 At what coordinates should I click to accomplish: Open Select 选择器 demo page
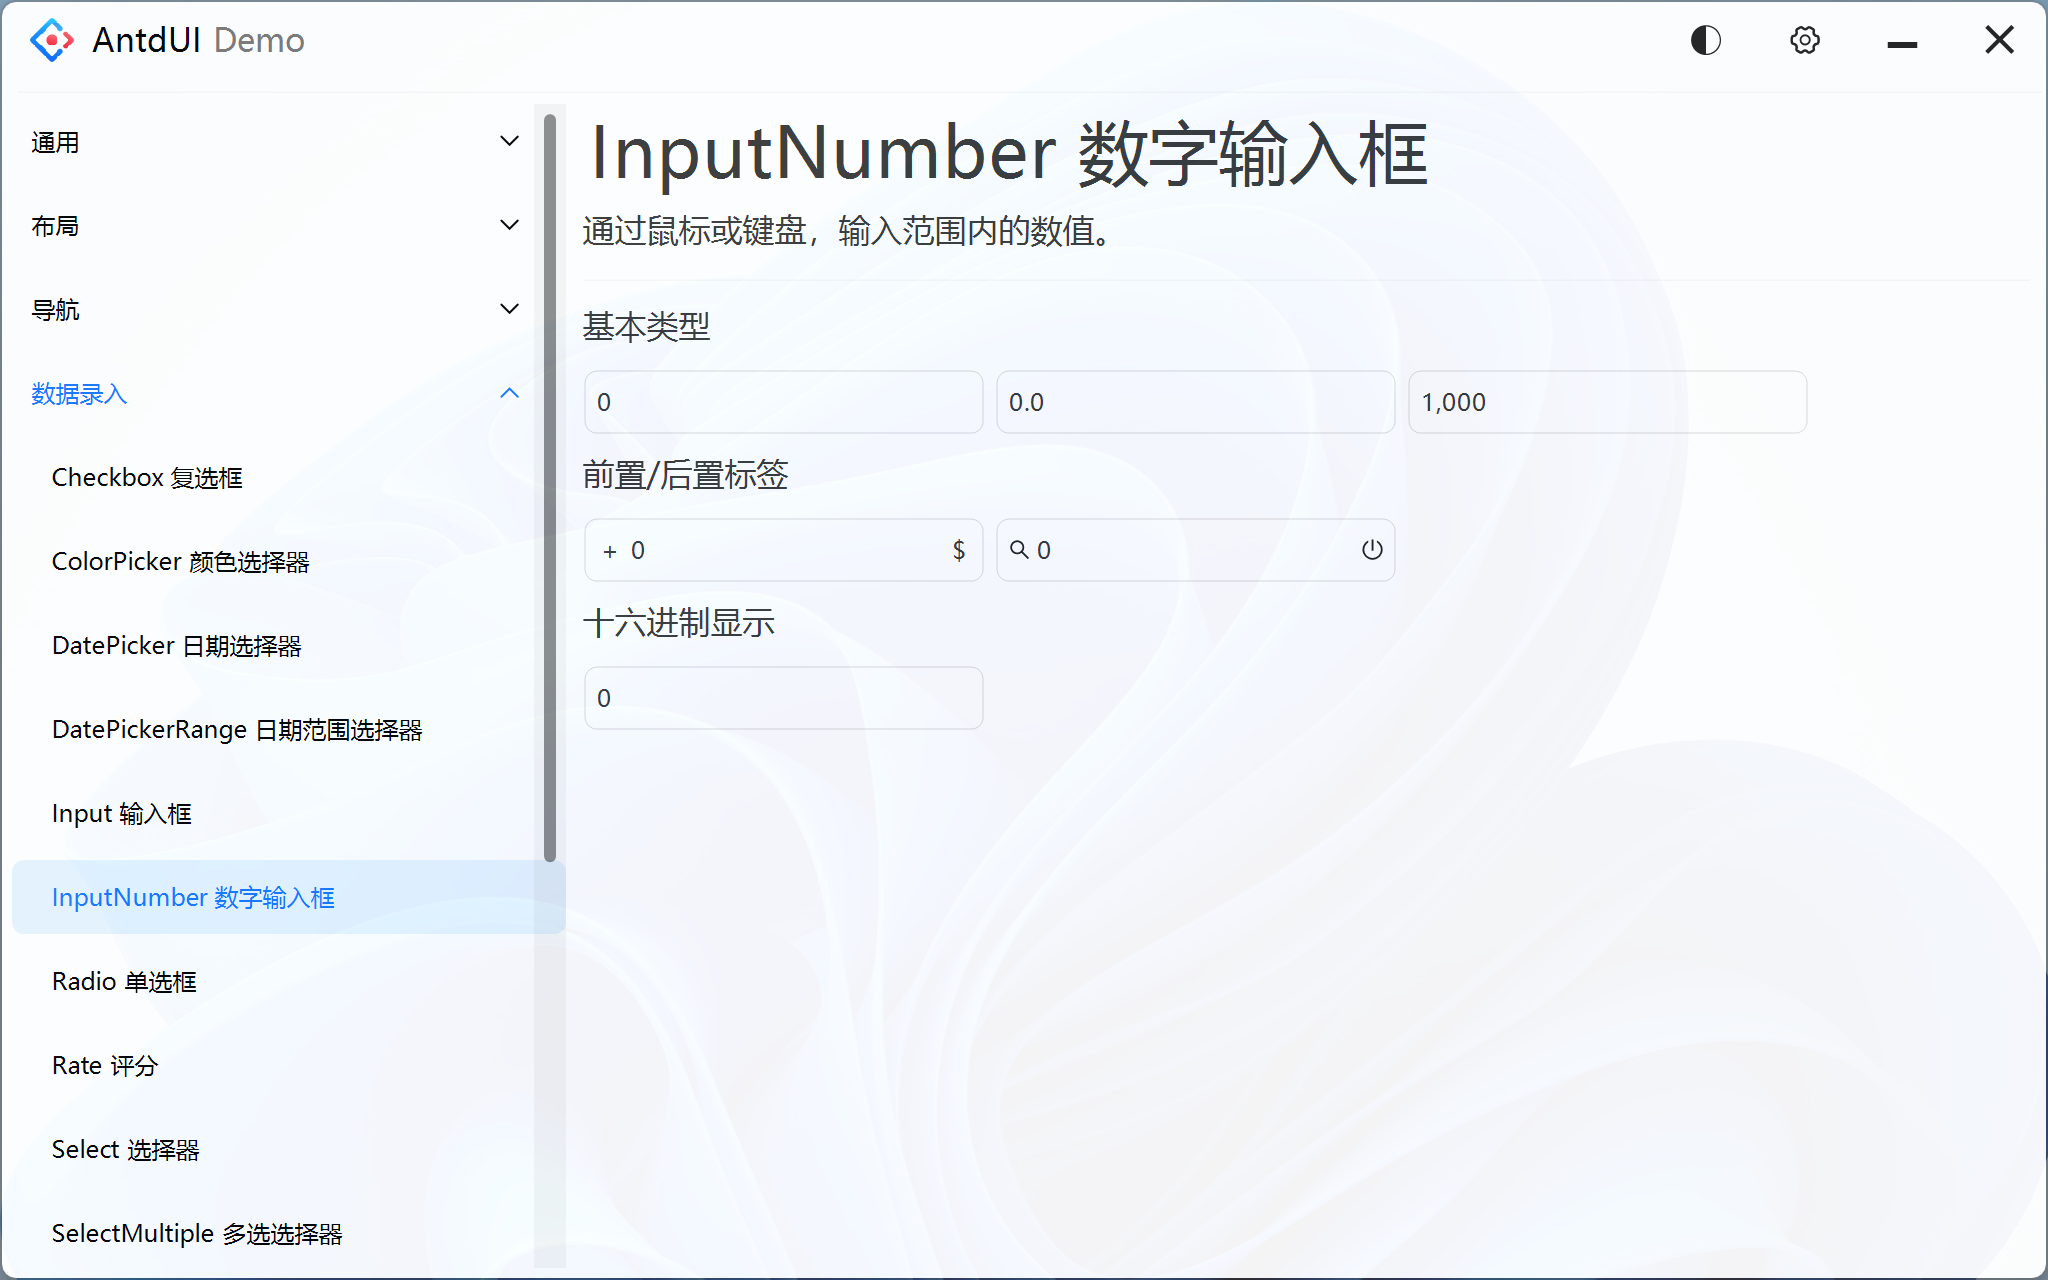click(x=126, y=1149)
